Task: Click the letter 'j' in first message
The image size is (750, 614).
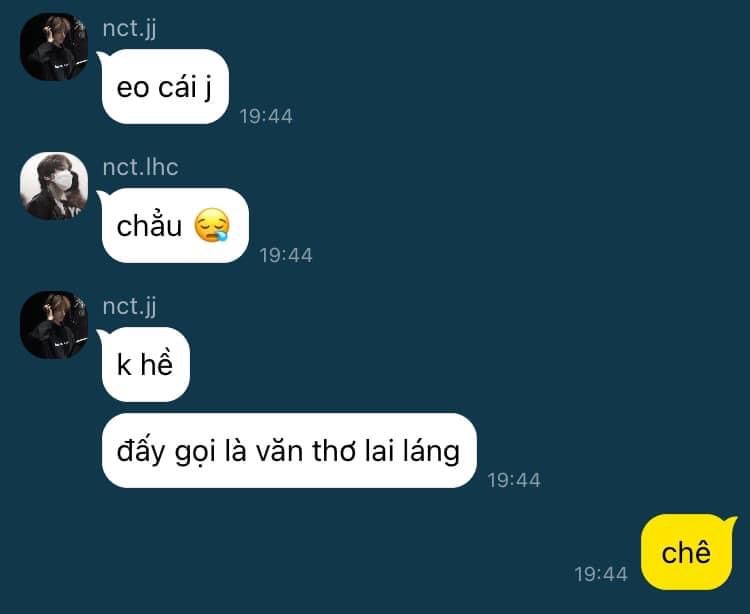Action: click(x=208, y=88)
